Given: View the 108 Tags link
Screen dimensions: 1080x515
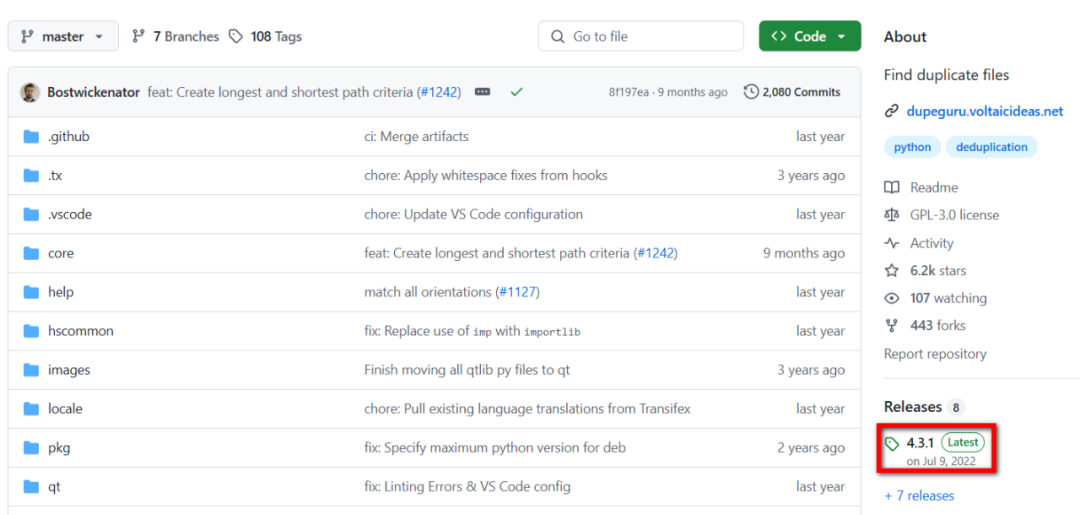Looking at the screenshot, I should coord(266,36).
